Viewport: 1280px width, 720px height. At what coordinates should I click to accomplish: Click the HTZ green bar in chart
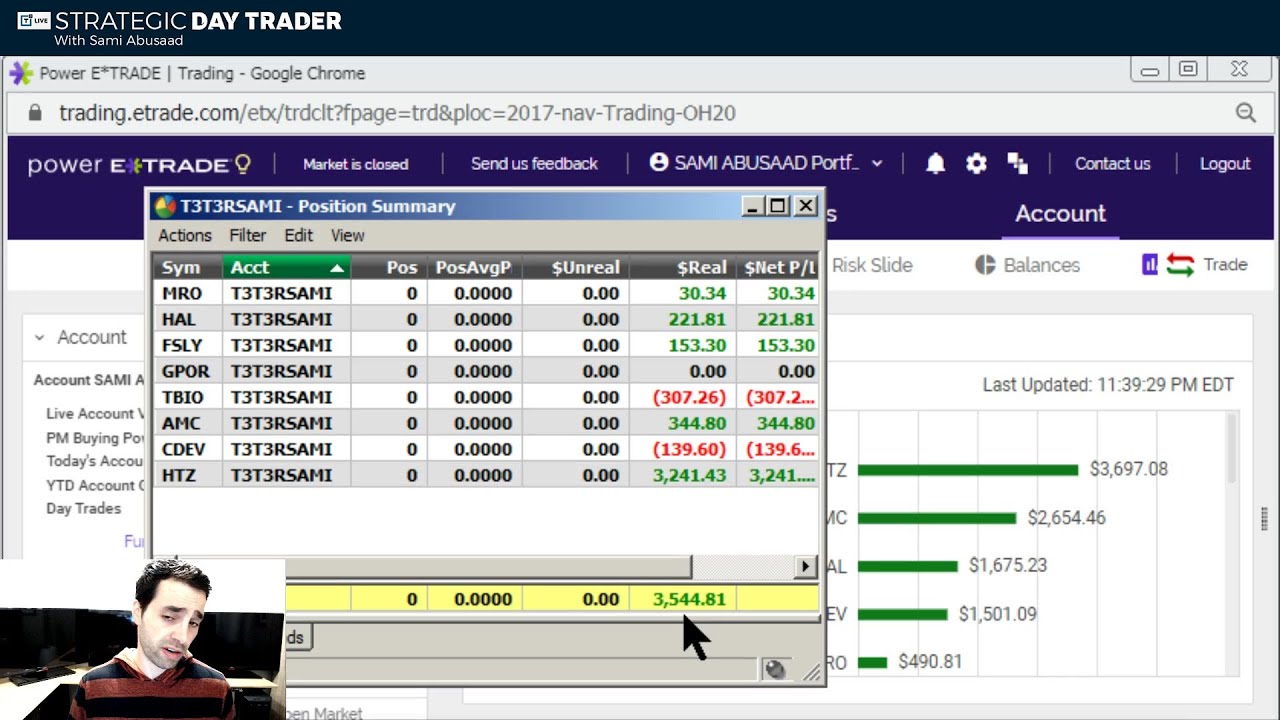point(967,469)
